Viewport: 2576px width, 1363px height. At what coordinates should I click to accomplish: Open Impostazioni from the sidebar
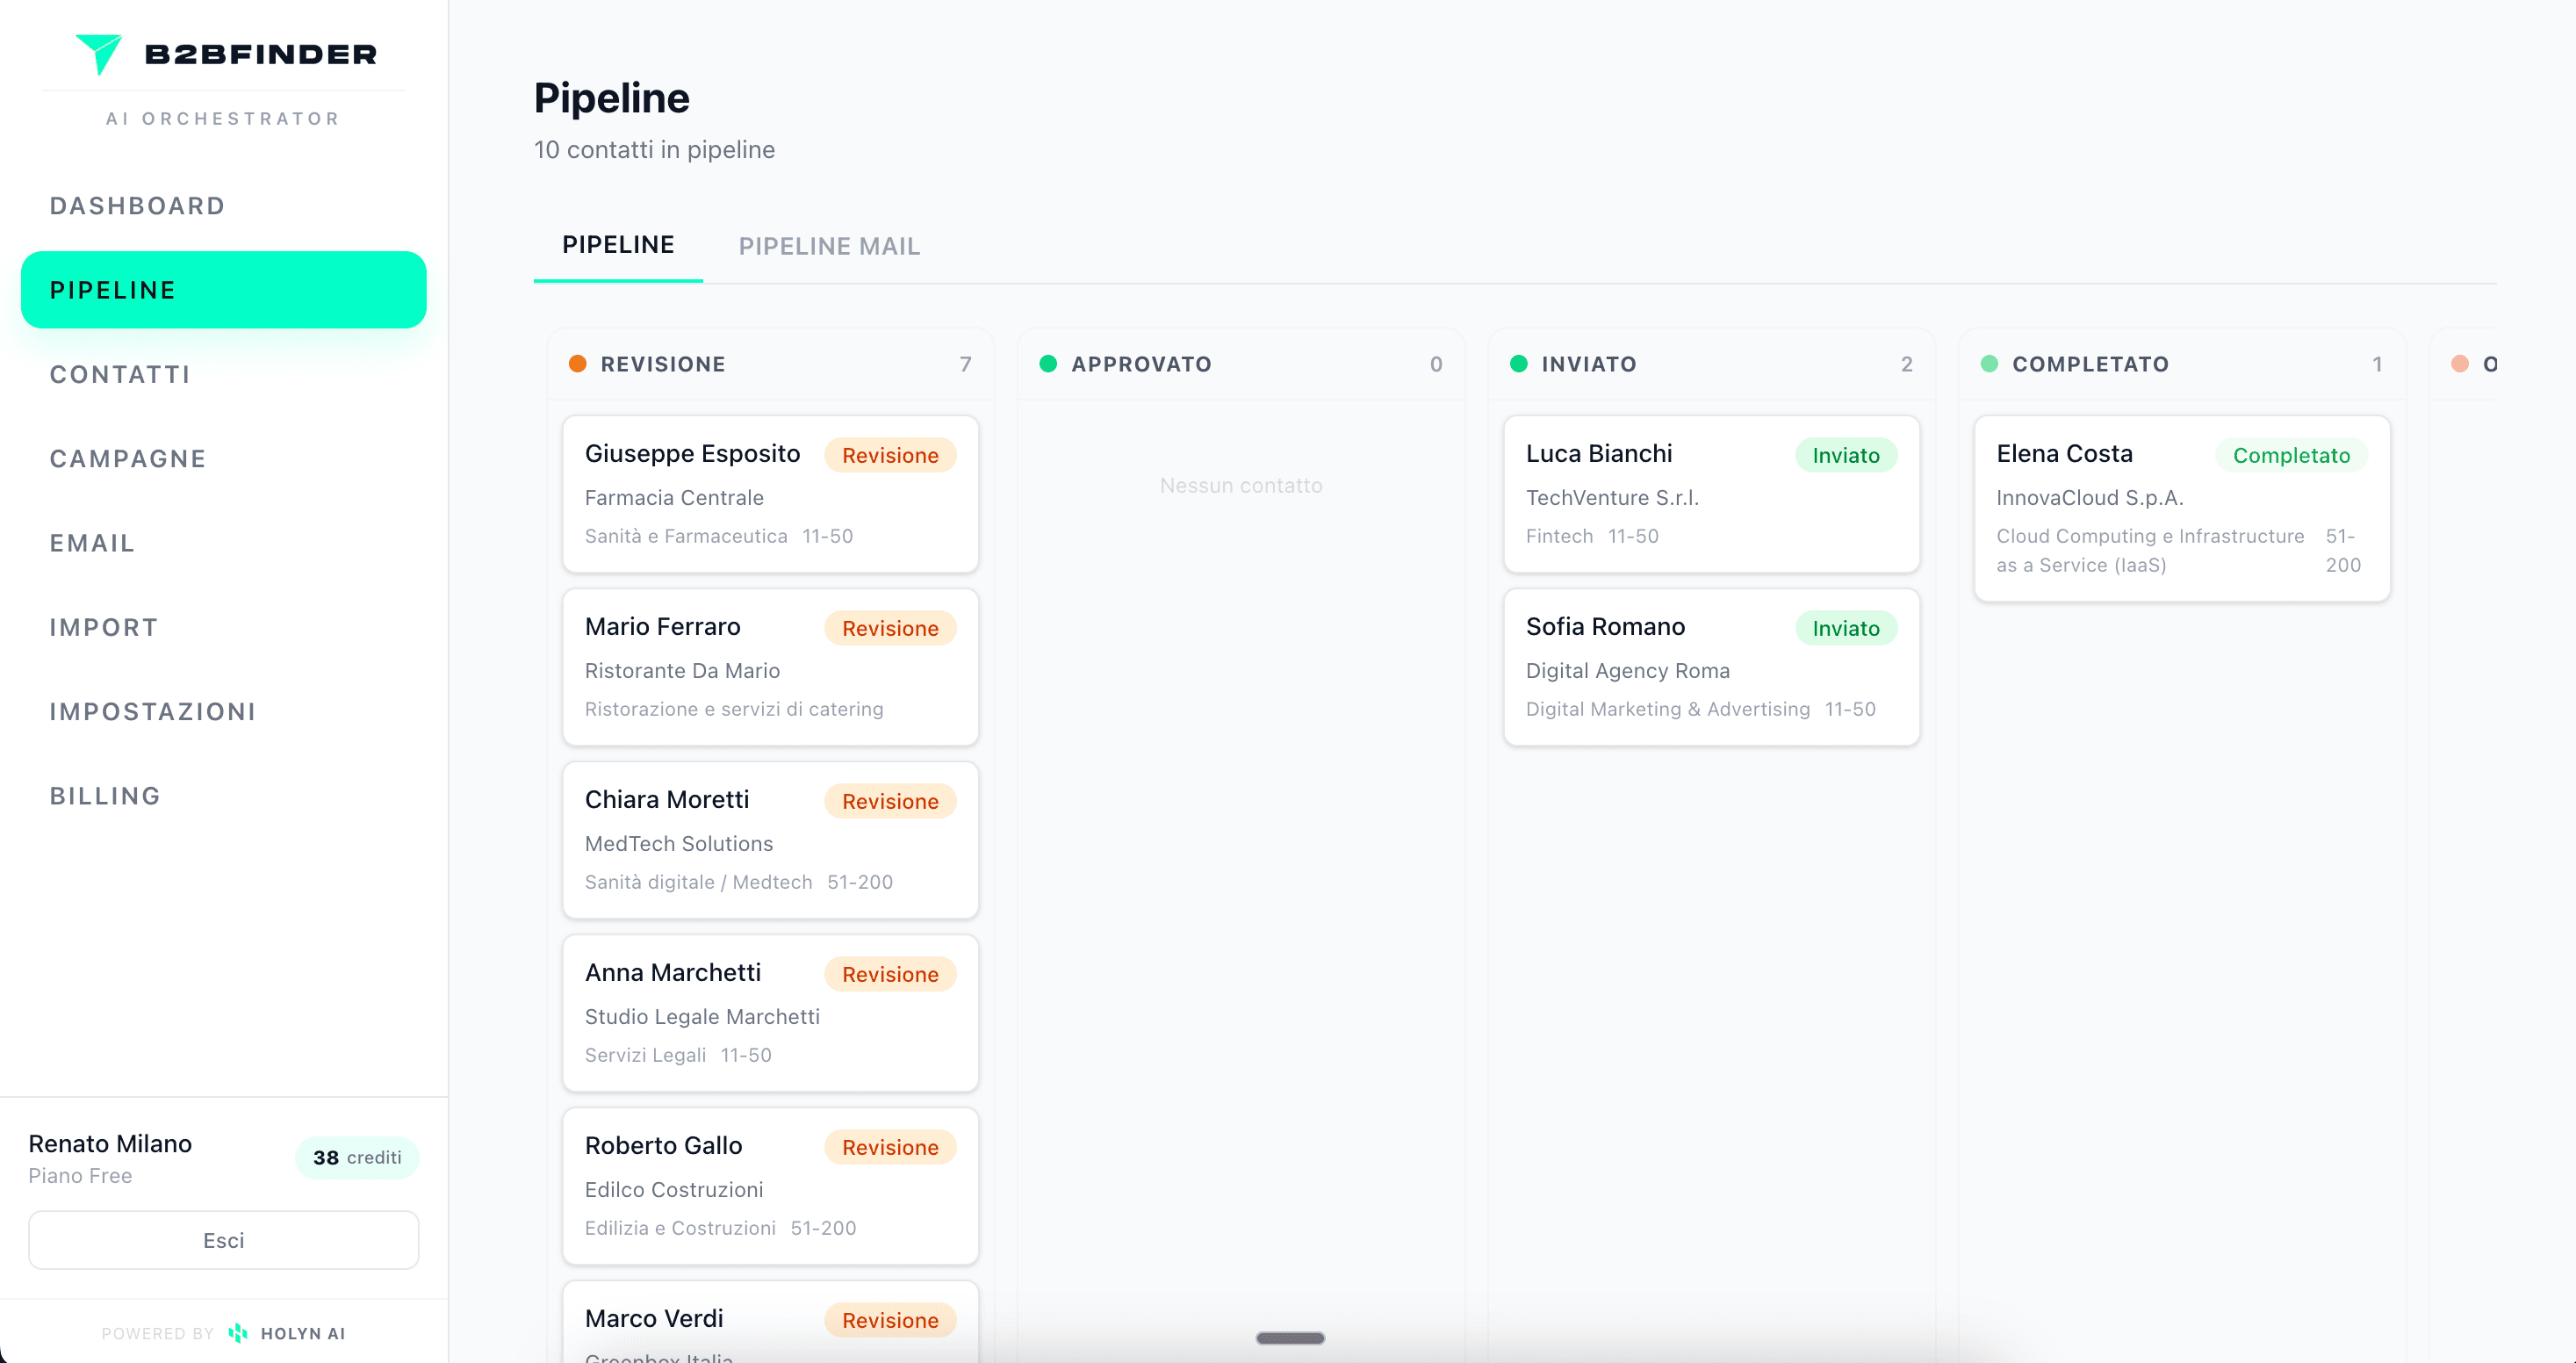point(152,711)
